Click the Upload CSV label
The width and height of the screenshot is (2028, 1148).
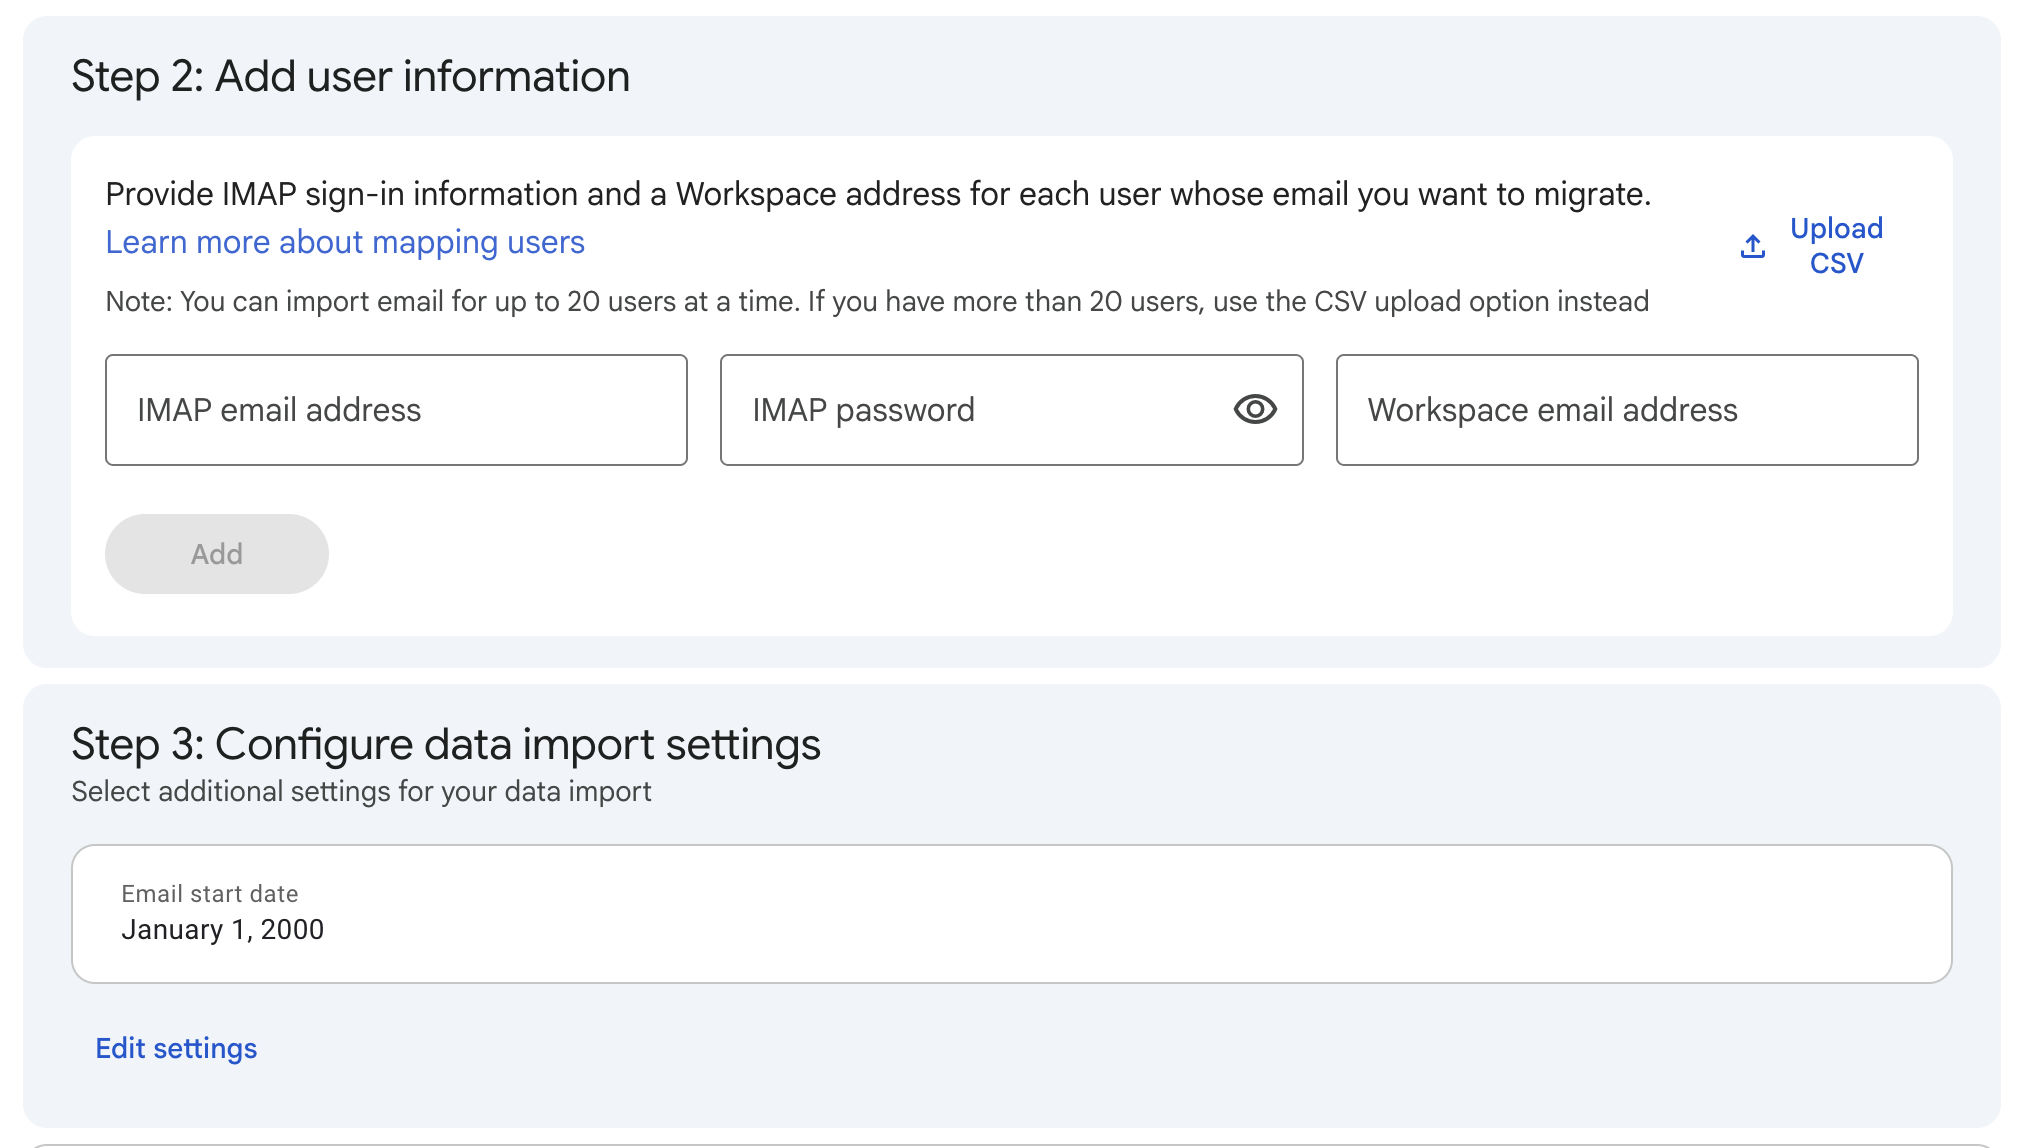click(1835, 246)
